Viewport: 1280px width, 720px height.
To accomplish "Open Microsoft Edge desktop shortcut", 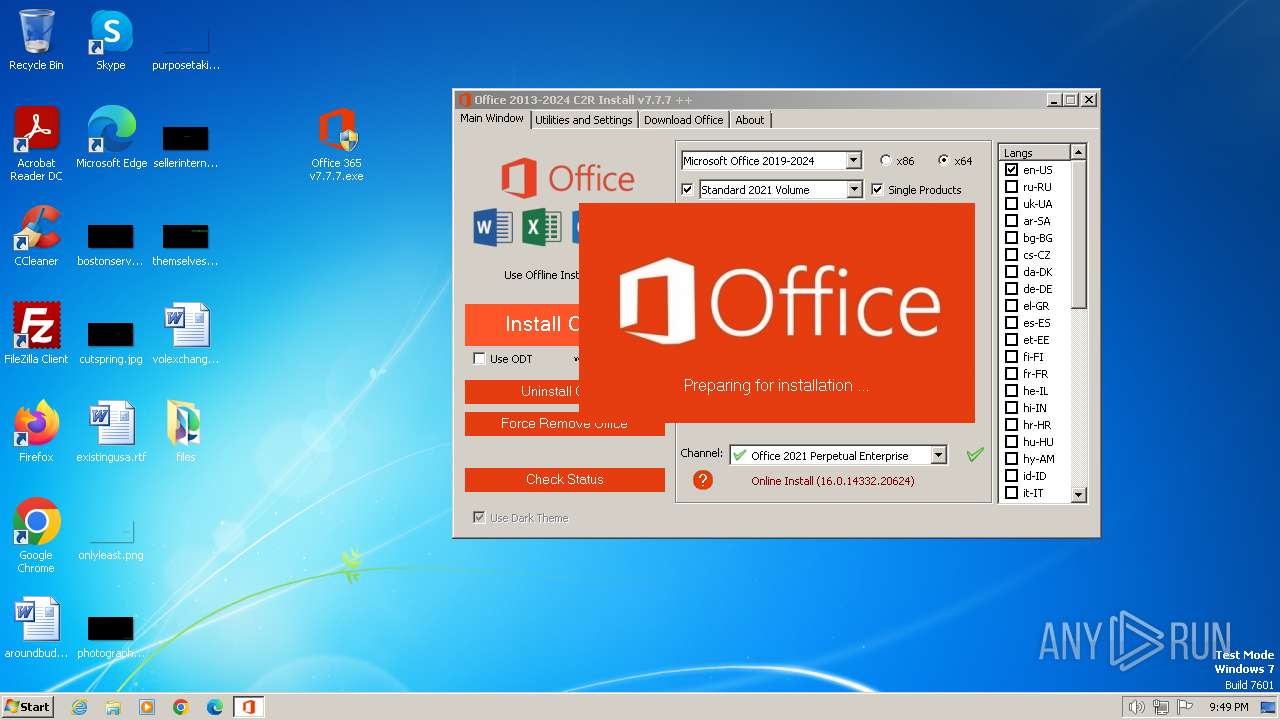I will pyautogui.click(x=111, y=138).
